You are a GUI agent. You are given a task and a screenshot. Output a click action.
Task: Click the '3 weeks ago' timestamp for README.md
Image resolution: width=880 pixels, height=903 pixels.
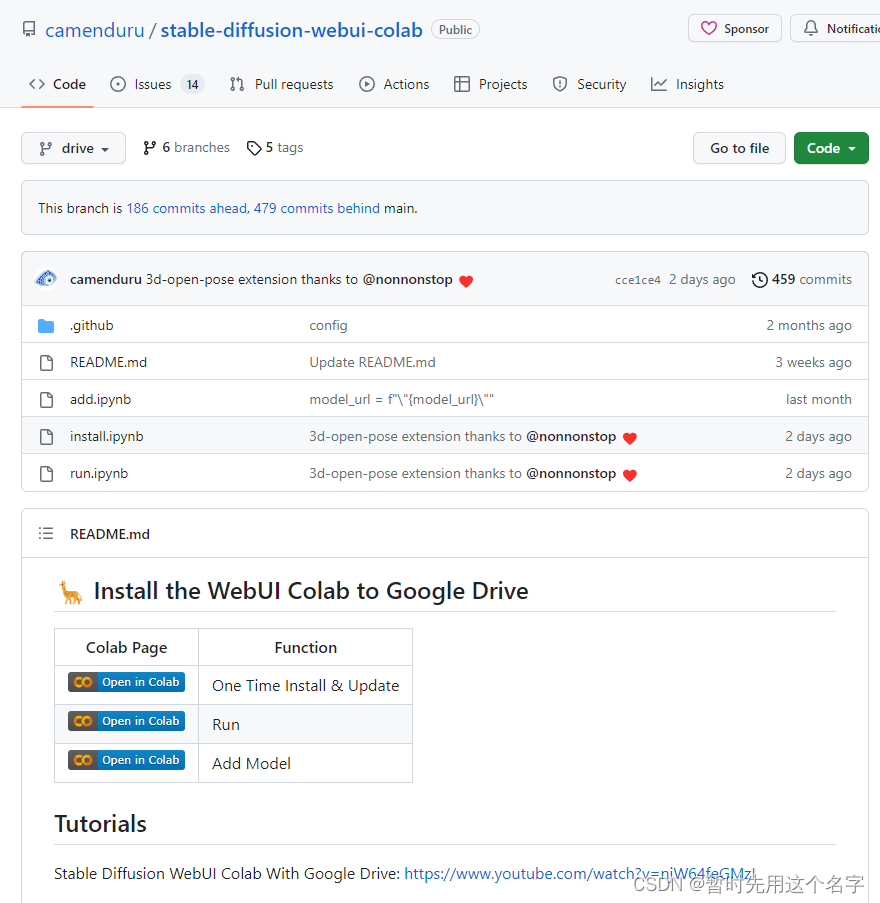(813, 362)
